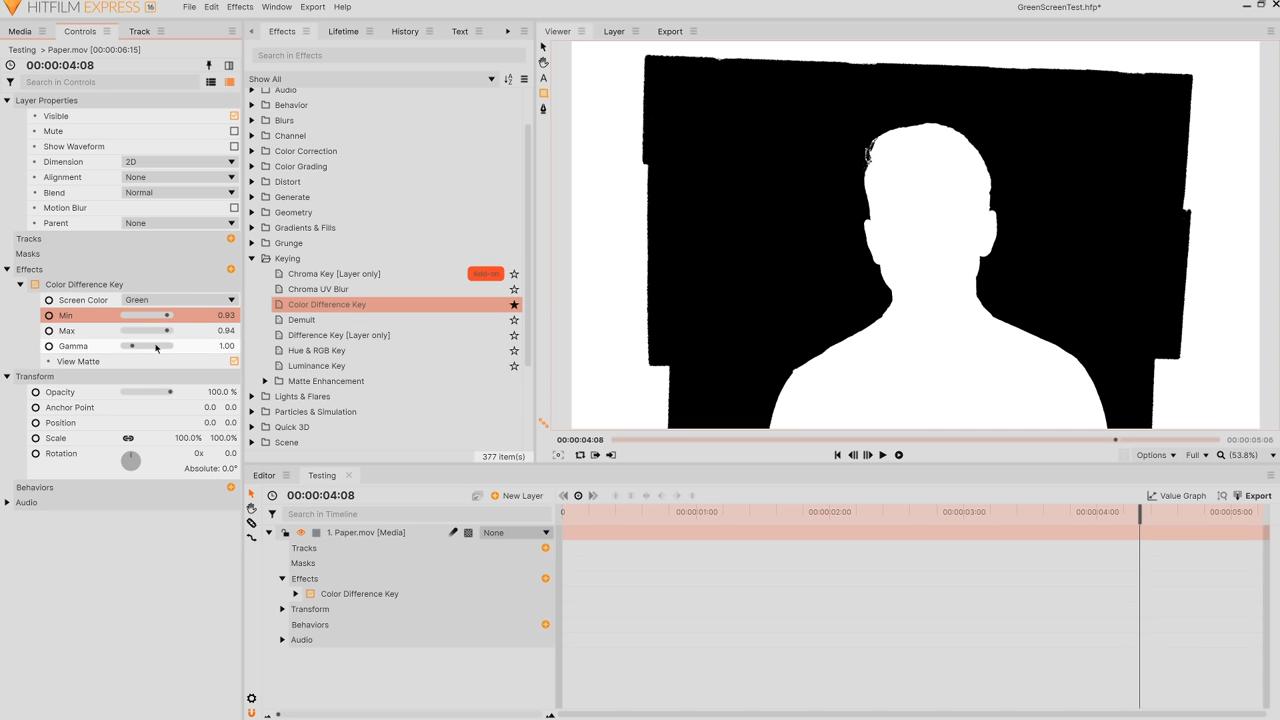
Task: Toggle the Mute checkbox
Action: coord(234,131)
